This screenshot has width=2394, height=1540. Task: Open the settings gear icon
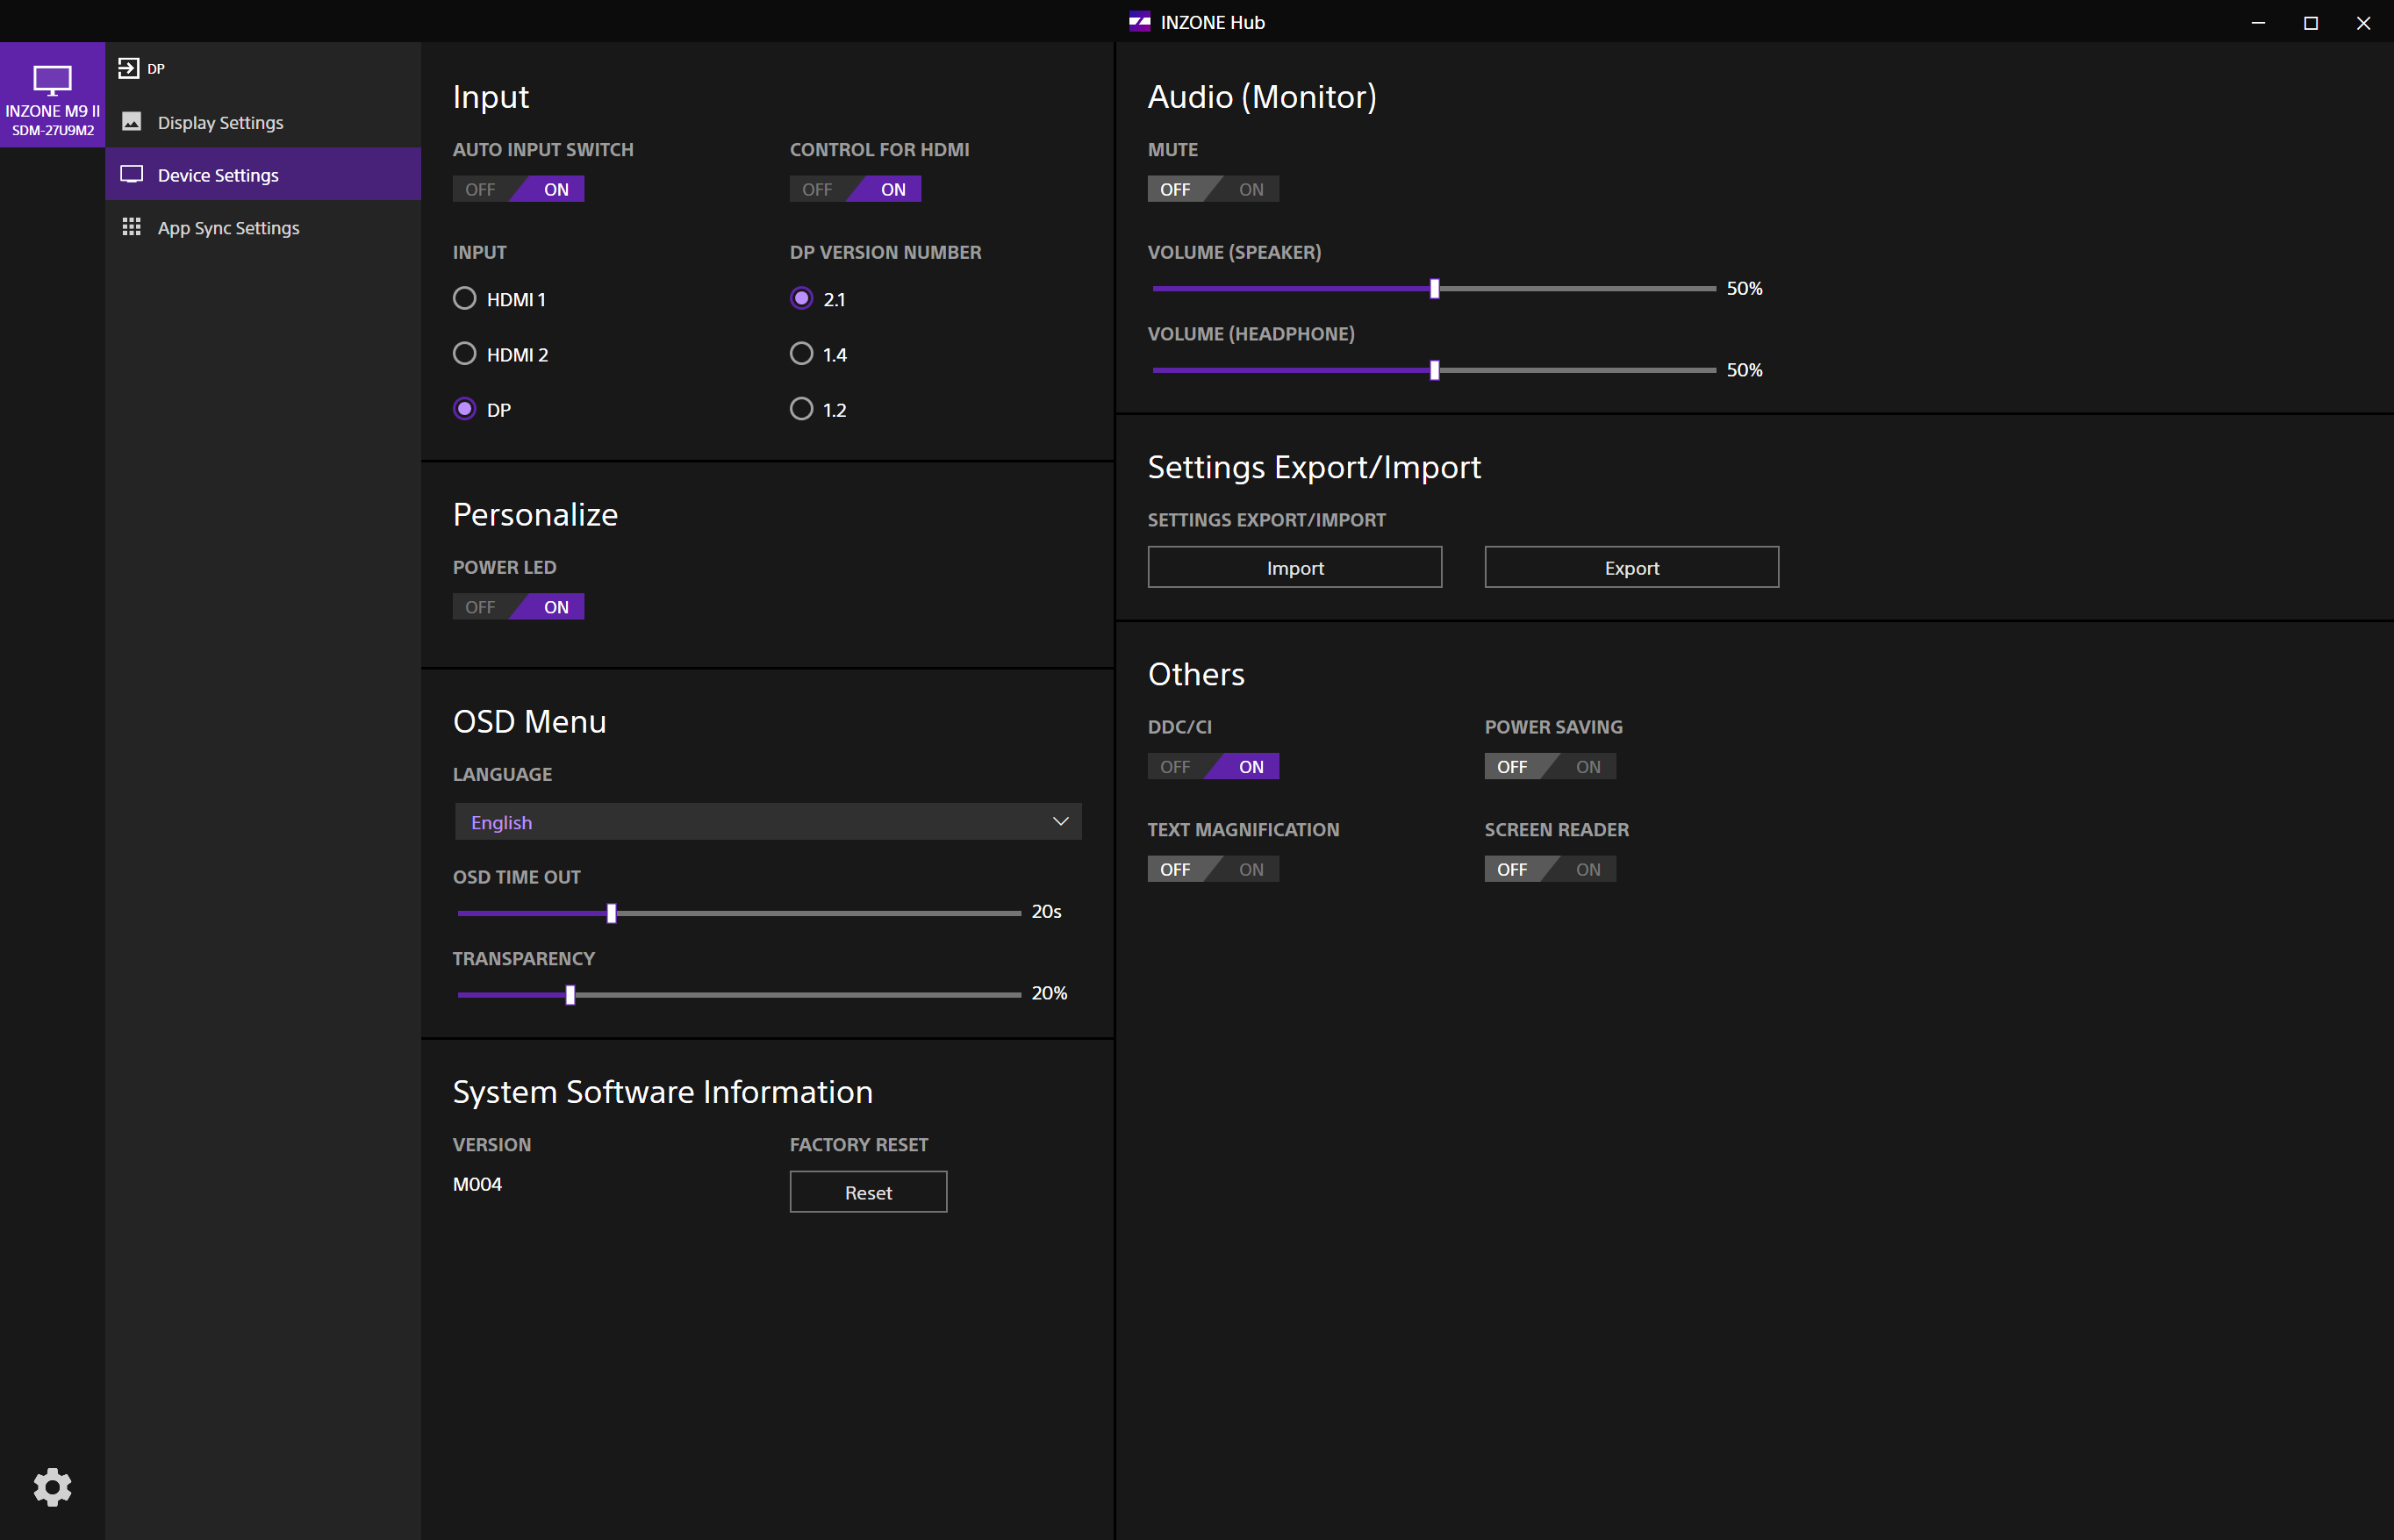pos(52,1487)
